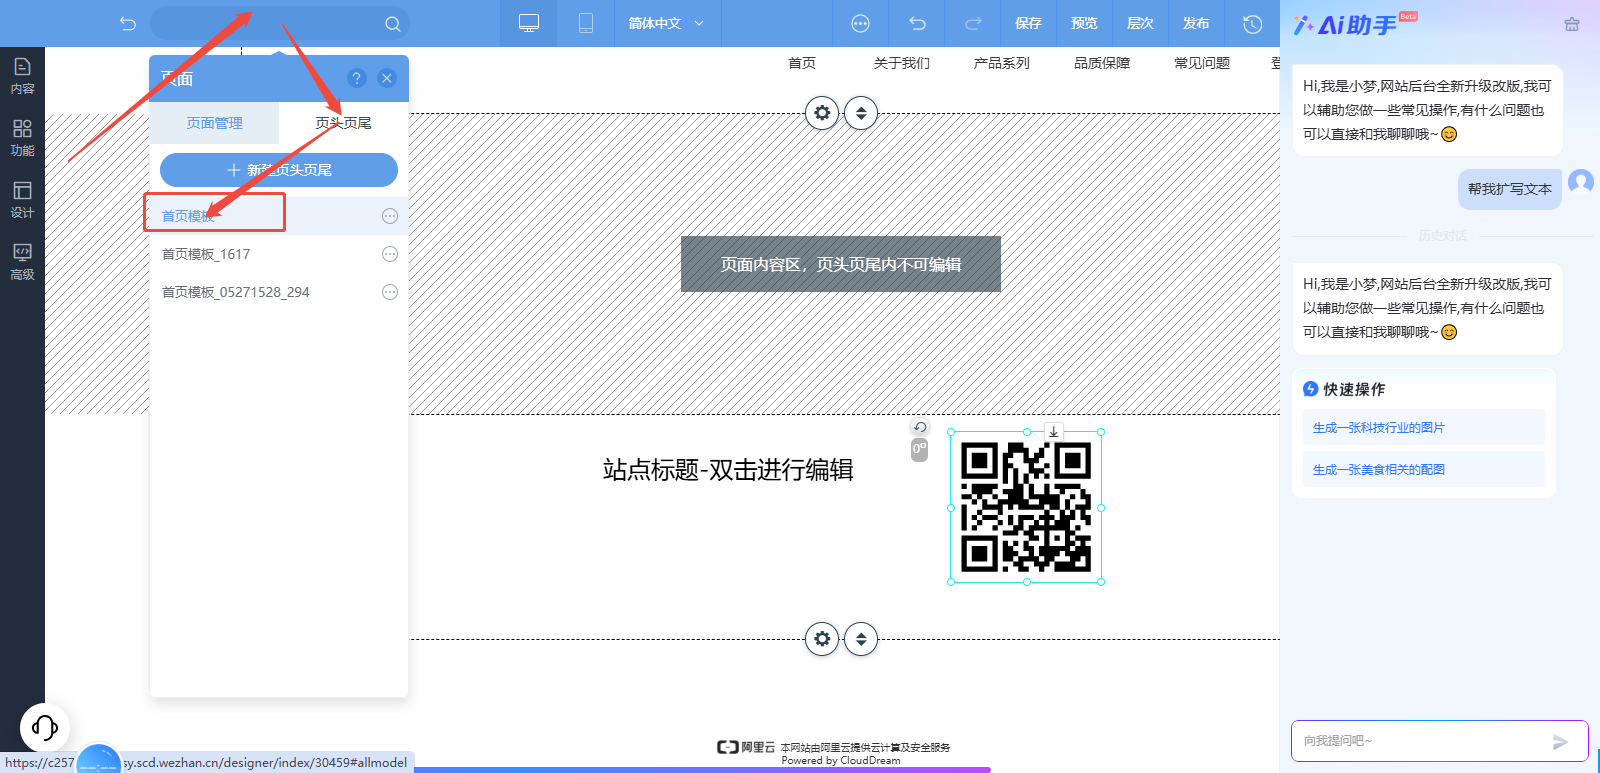
Task: Click the user avatar in AI chat
Action: (x=1581, y=182)
